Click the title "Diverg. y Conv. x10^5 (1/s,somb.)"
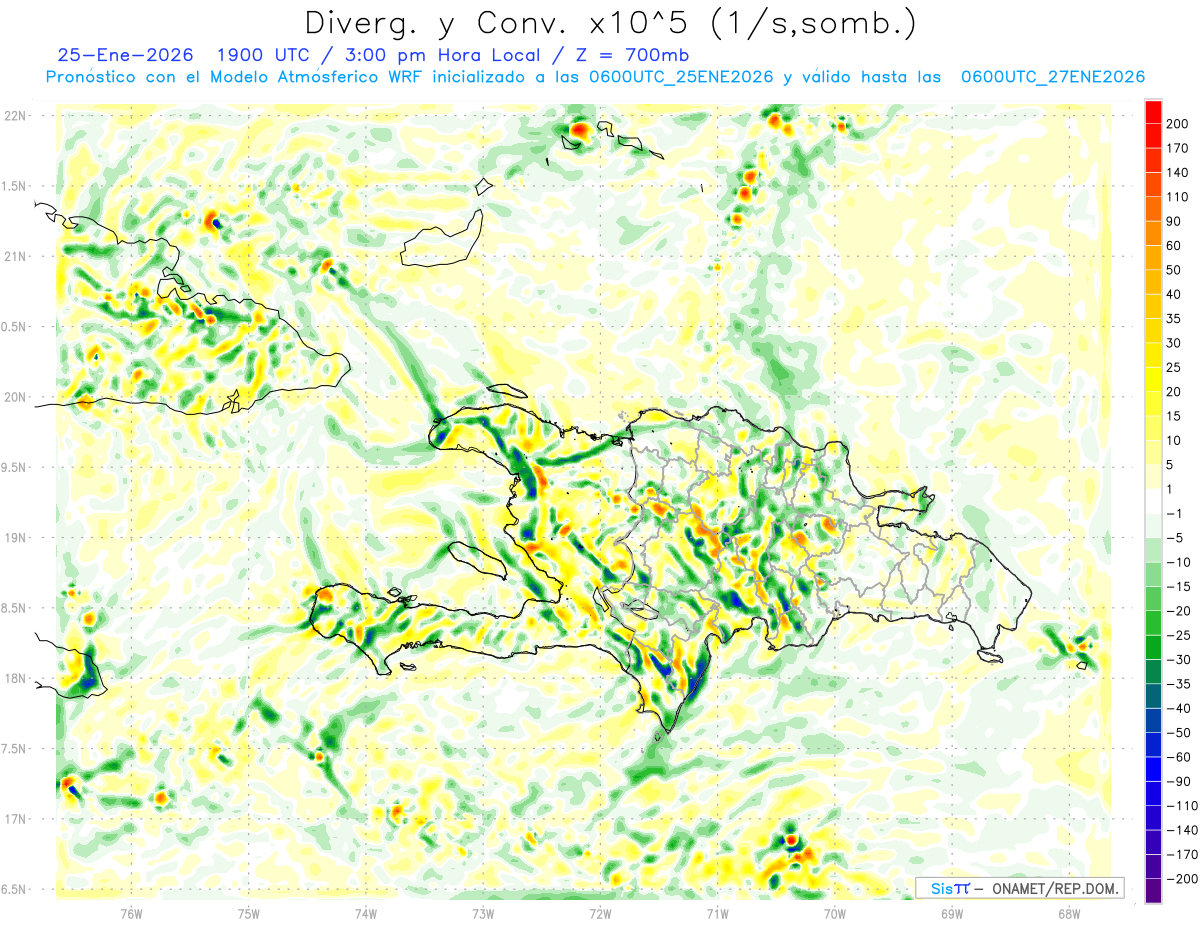 point(609,22)
